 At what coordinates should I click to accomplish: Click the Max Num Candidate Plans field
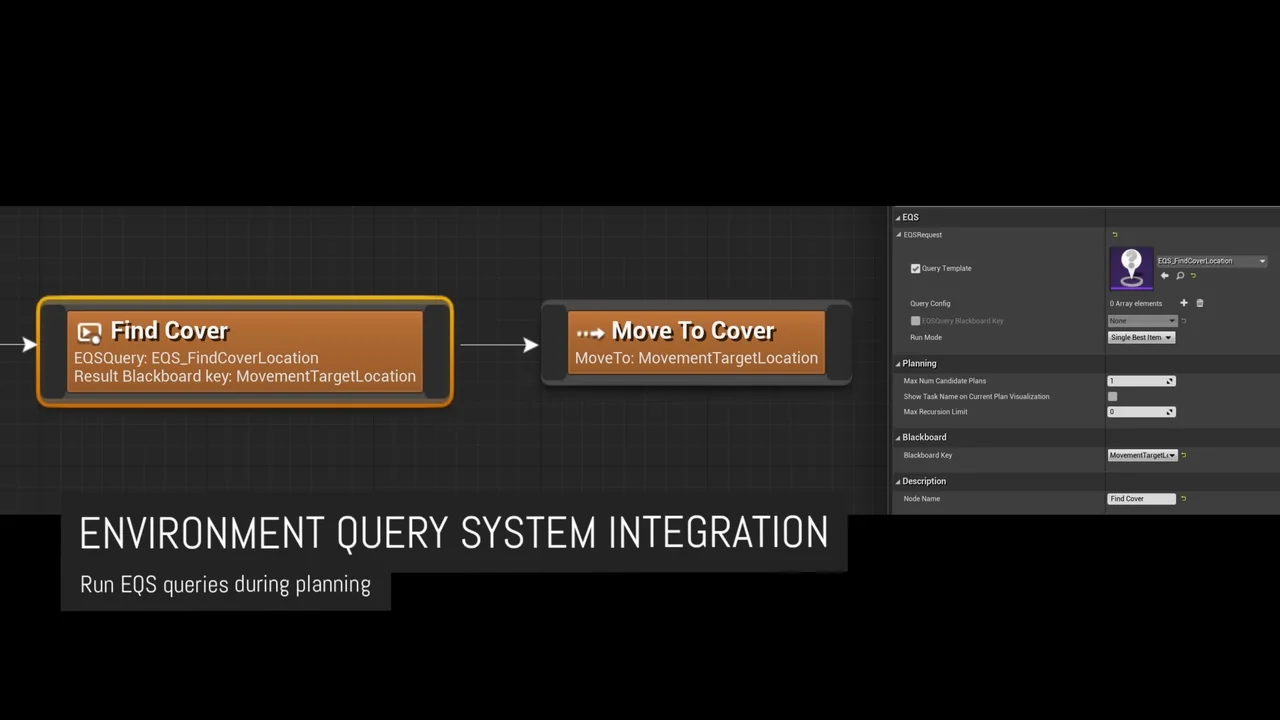pyautogui.click(x=1136, y=381)
